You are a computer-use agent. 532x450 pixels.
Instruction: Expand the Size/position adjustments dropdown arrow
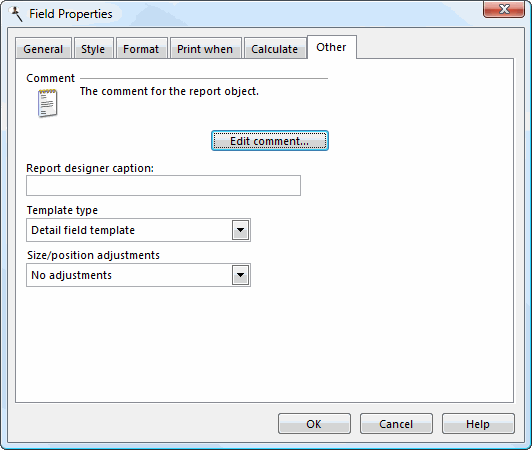[241, 275]
